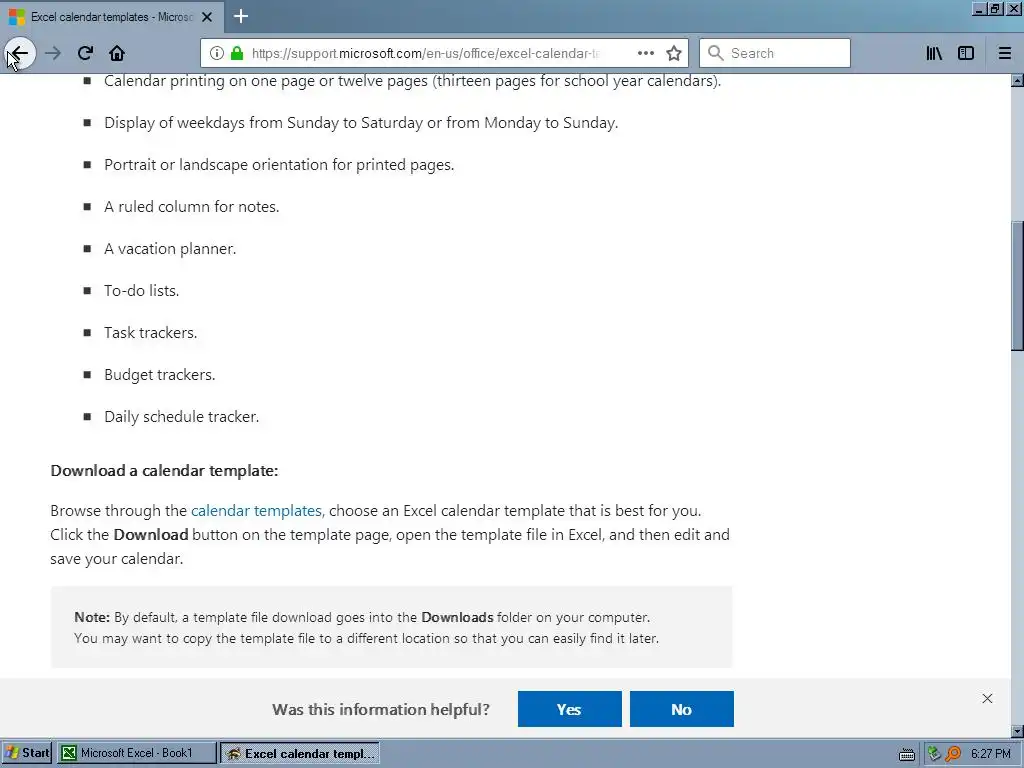The image size is (1024, 768).
Task: Select Excel calendar templates taskbar button
Action: click(x=300, y=753)
